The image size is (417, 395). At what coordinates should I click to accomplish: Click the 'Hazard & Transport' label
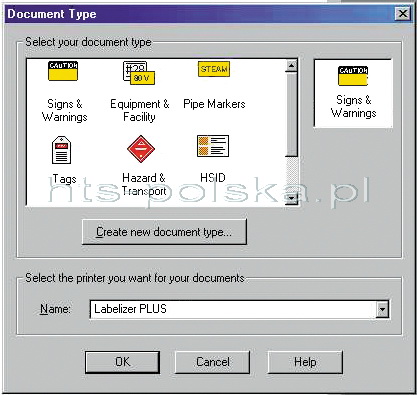144,184
